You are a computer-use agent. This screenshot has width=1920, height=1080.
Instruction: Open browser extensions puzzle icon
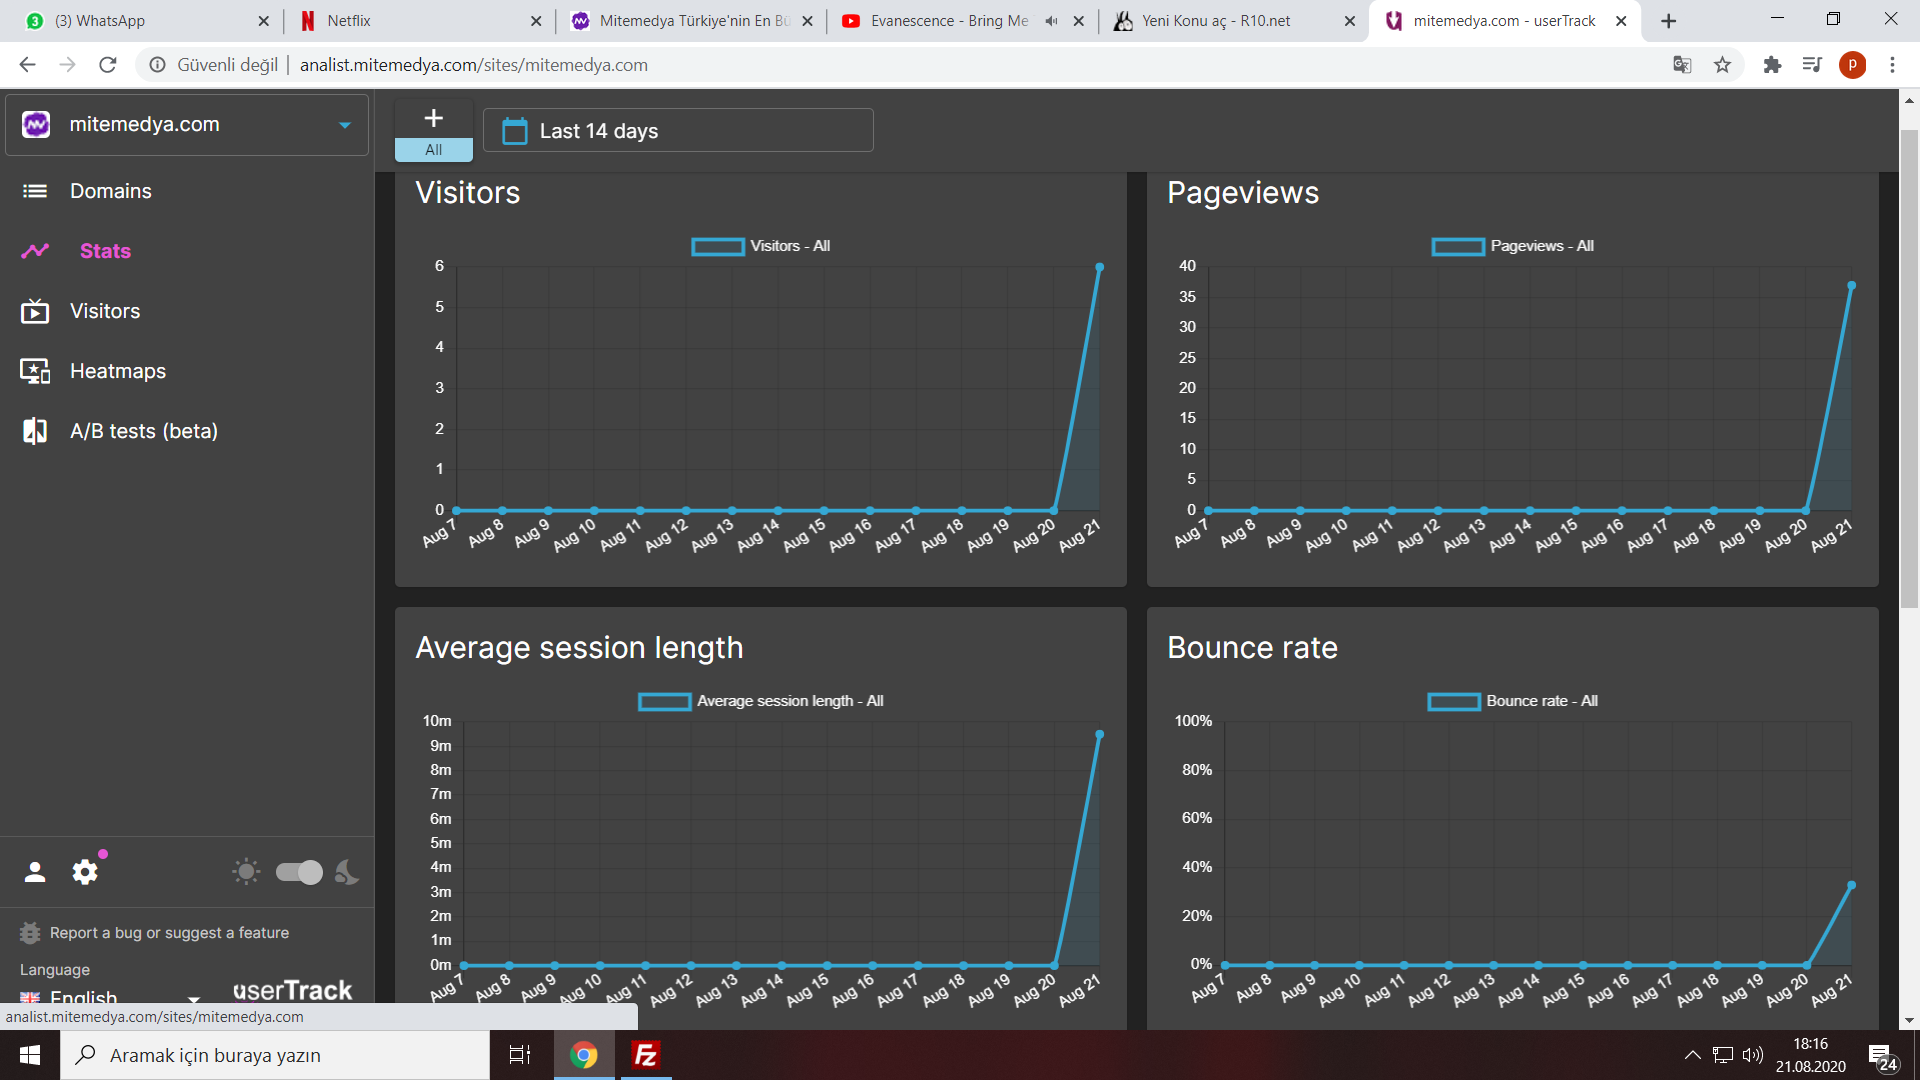coord(1772,65)
